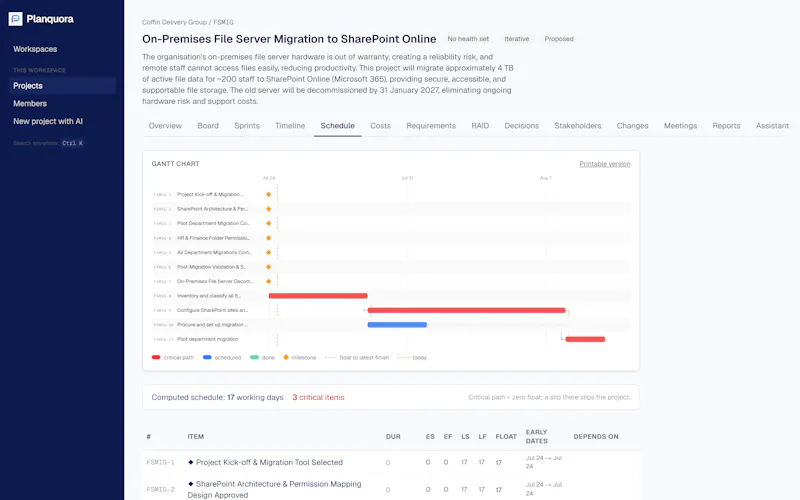Click the Gantt label 'HR & Finance Folder Permissio...'
The height and width of the screenshot is (500, 800).
[x=213, y=238]
